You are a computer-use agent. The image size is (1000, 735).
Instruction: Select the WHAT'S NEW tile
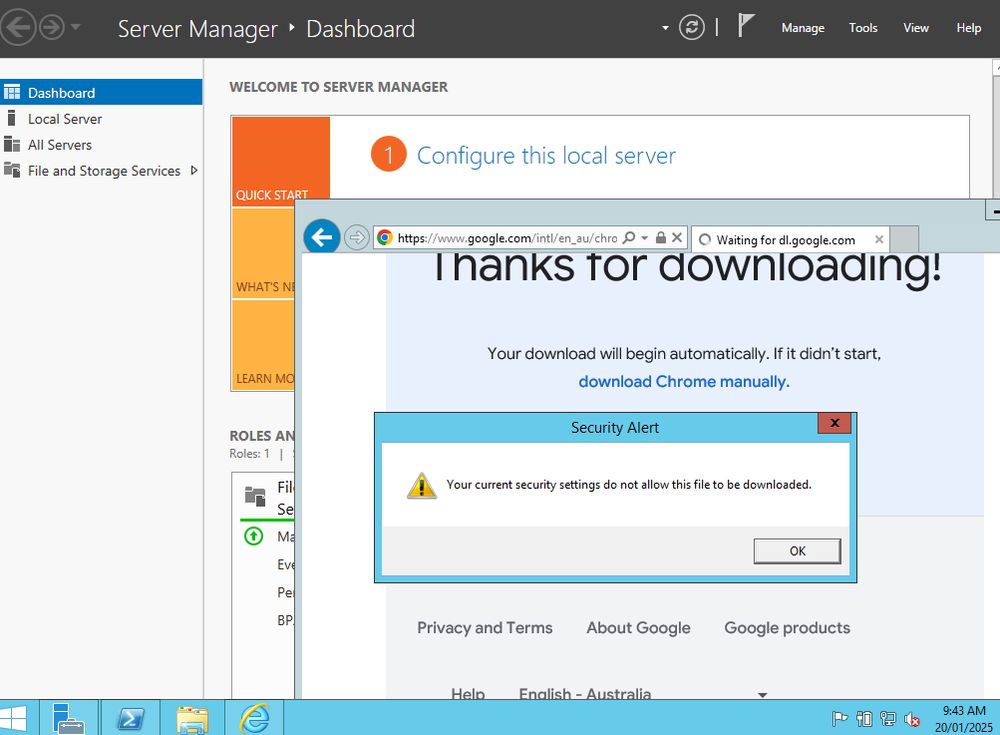(264, 253)
